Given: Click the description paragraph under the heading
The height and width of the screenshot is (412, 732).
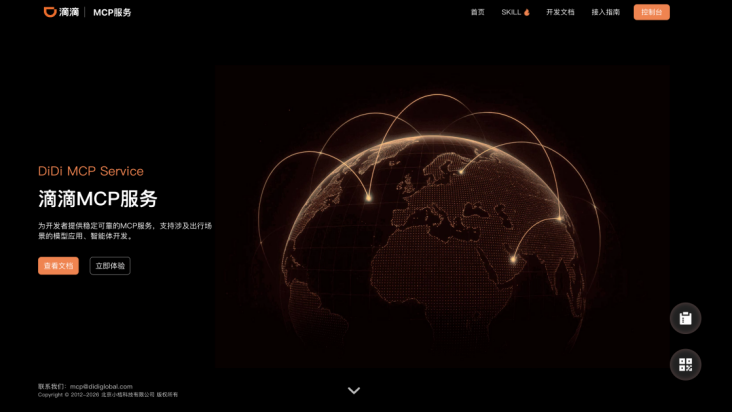Looking at the screenshot, I should tap(124, 231).
